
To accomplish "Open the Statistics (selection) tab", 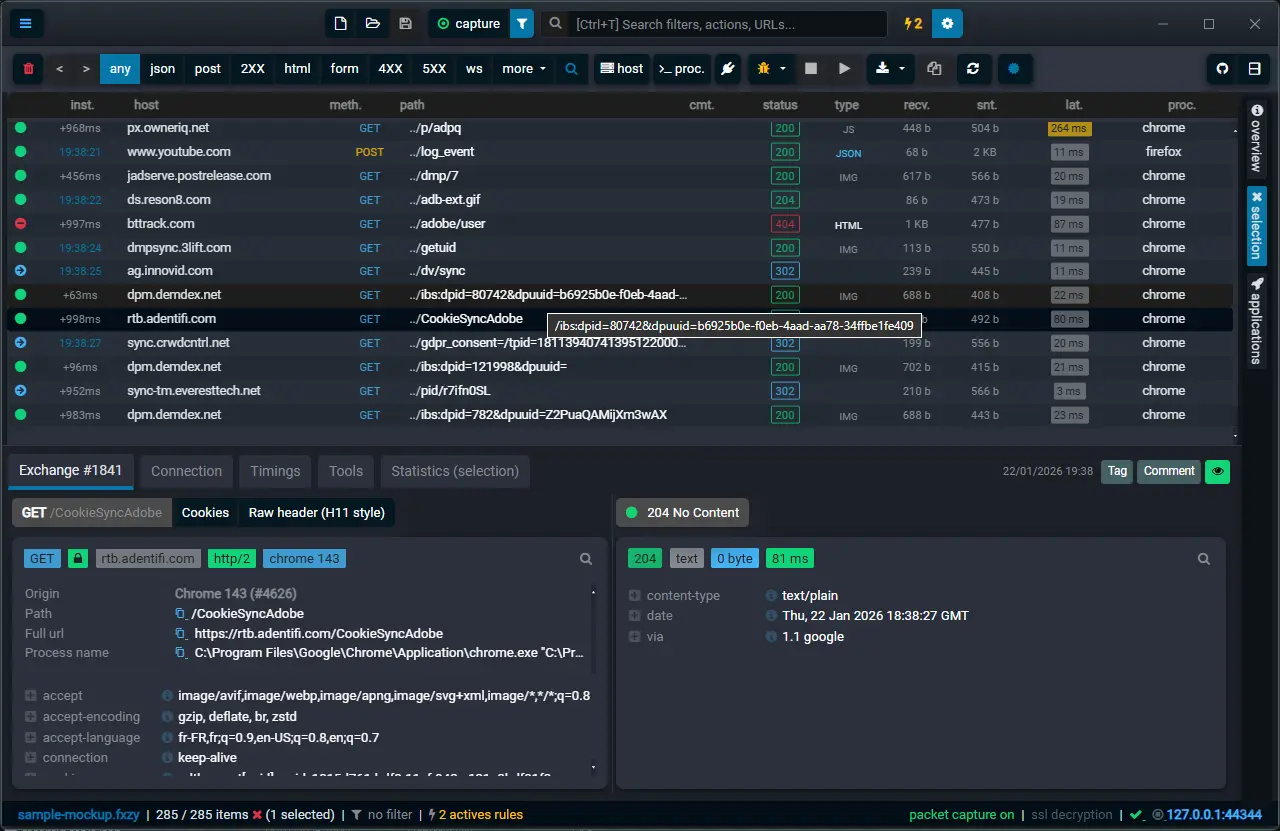I will click(x=455, y=471).
